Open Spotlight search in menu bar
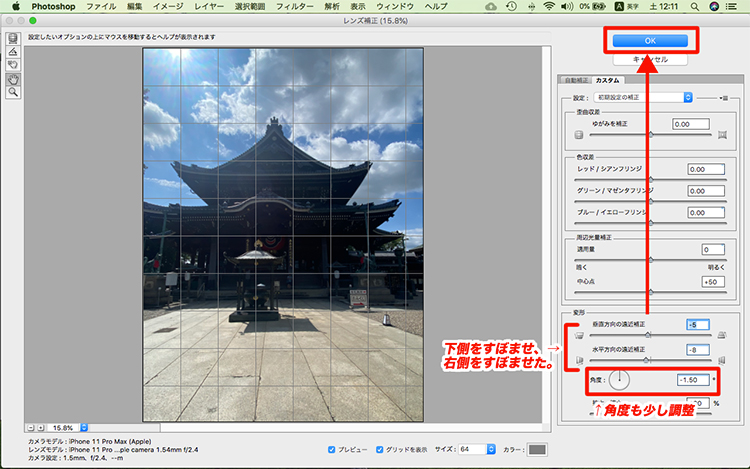The image size is (750, 469). point(695,7)
